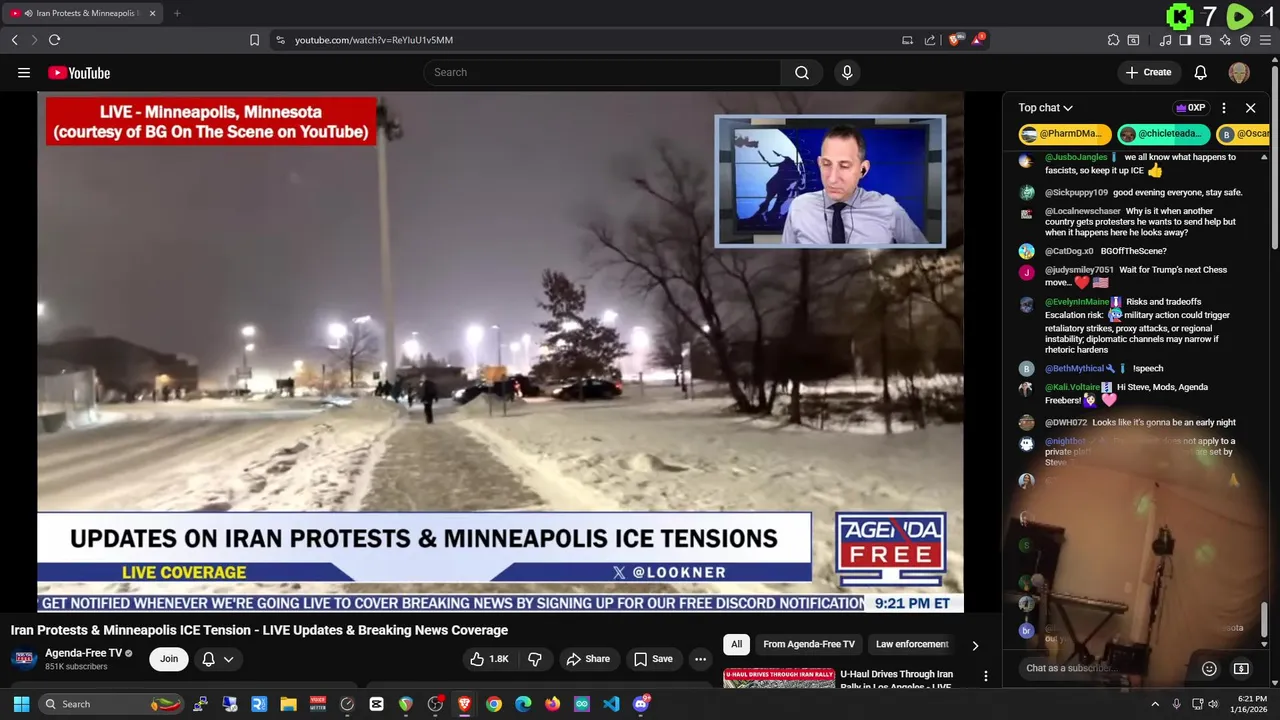Viewport: 1280px width, 720px height.
Task: Open Super Chat dollar icon in chat
Action: [x=1241, y=668]
